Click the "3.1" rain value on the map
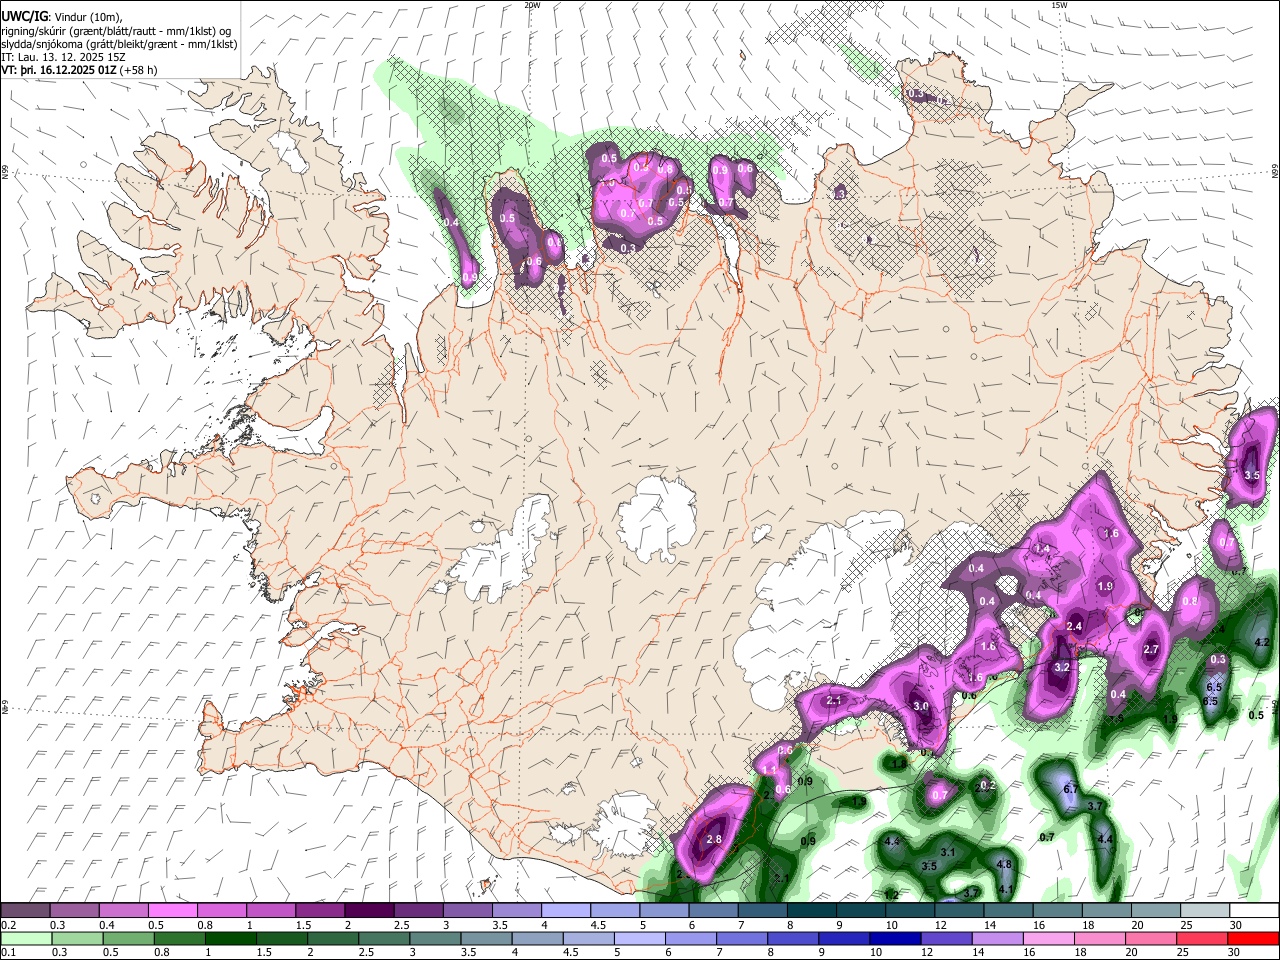1280x960 pixels. [949, 853]
